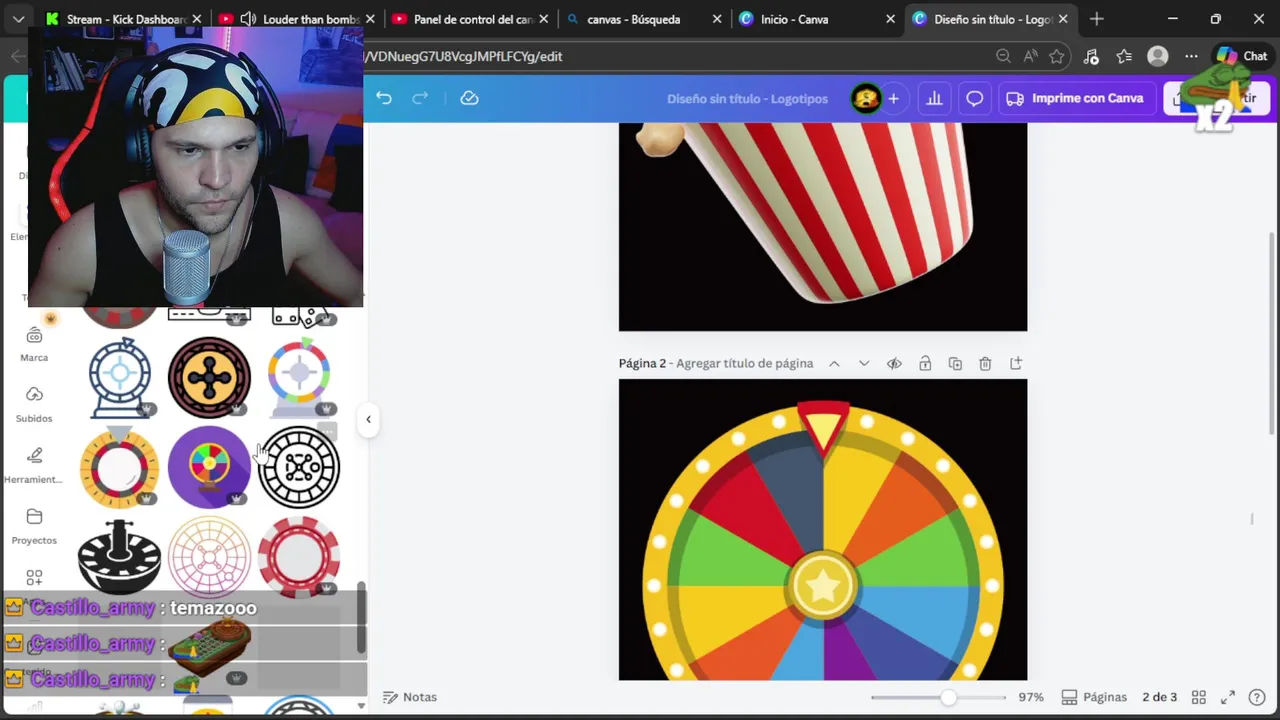Add this page to browser favorites
The height and width of the screenshot is (720, 1280).
pyautogui.click(x=1057, y=56)
